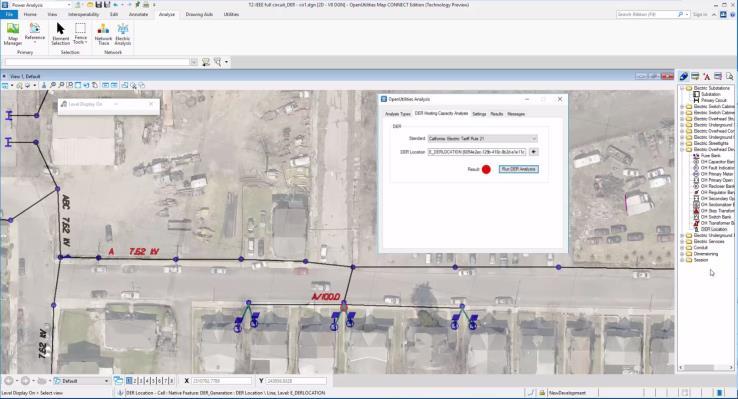
Task: Select Primary Circuit feature in the tree
Action: point(714,100)
